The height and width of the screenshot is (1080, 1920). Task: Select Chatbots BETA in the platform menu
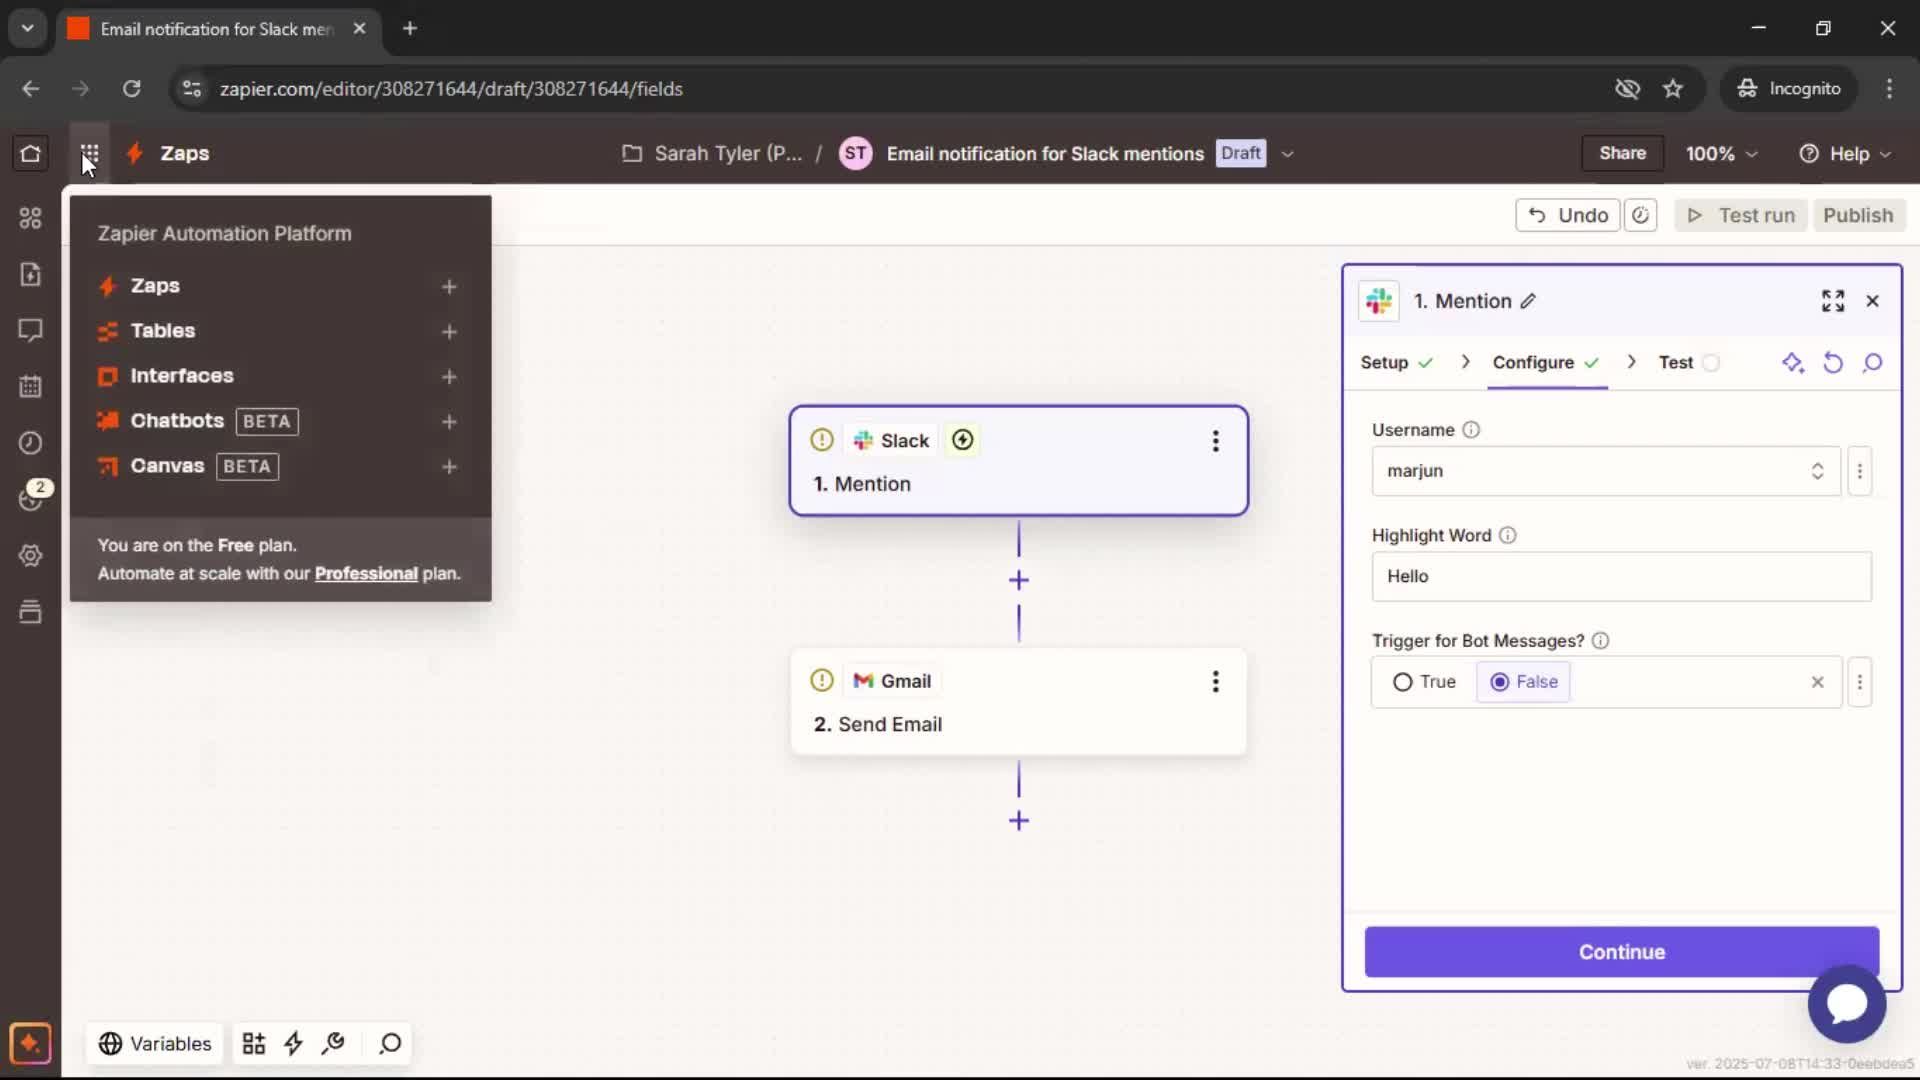click(x=198, y=421)
